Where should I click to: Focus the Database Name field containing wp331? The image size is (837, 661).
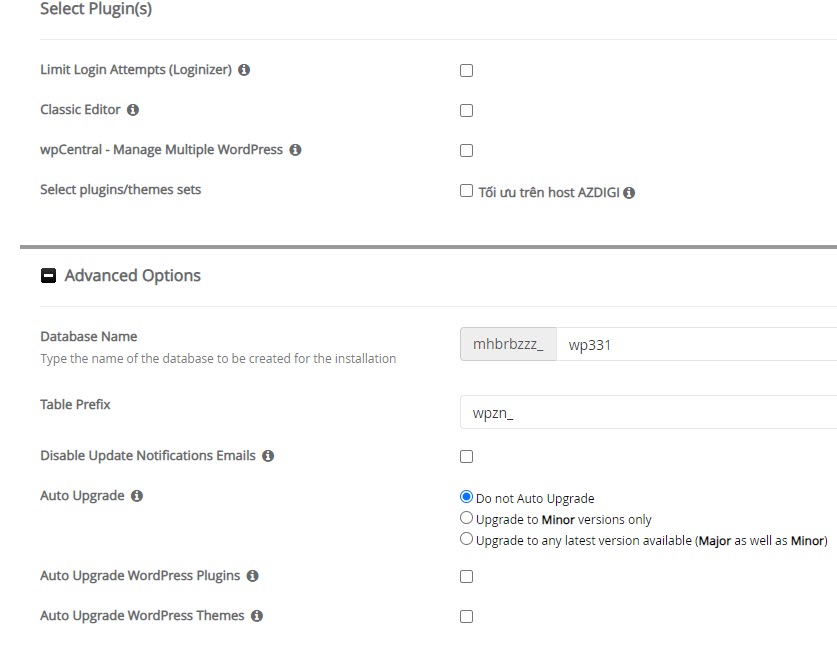(696, 344)
